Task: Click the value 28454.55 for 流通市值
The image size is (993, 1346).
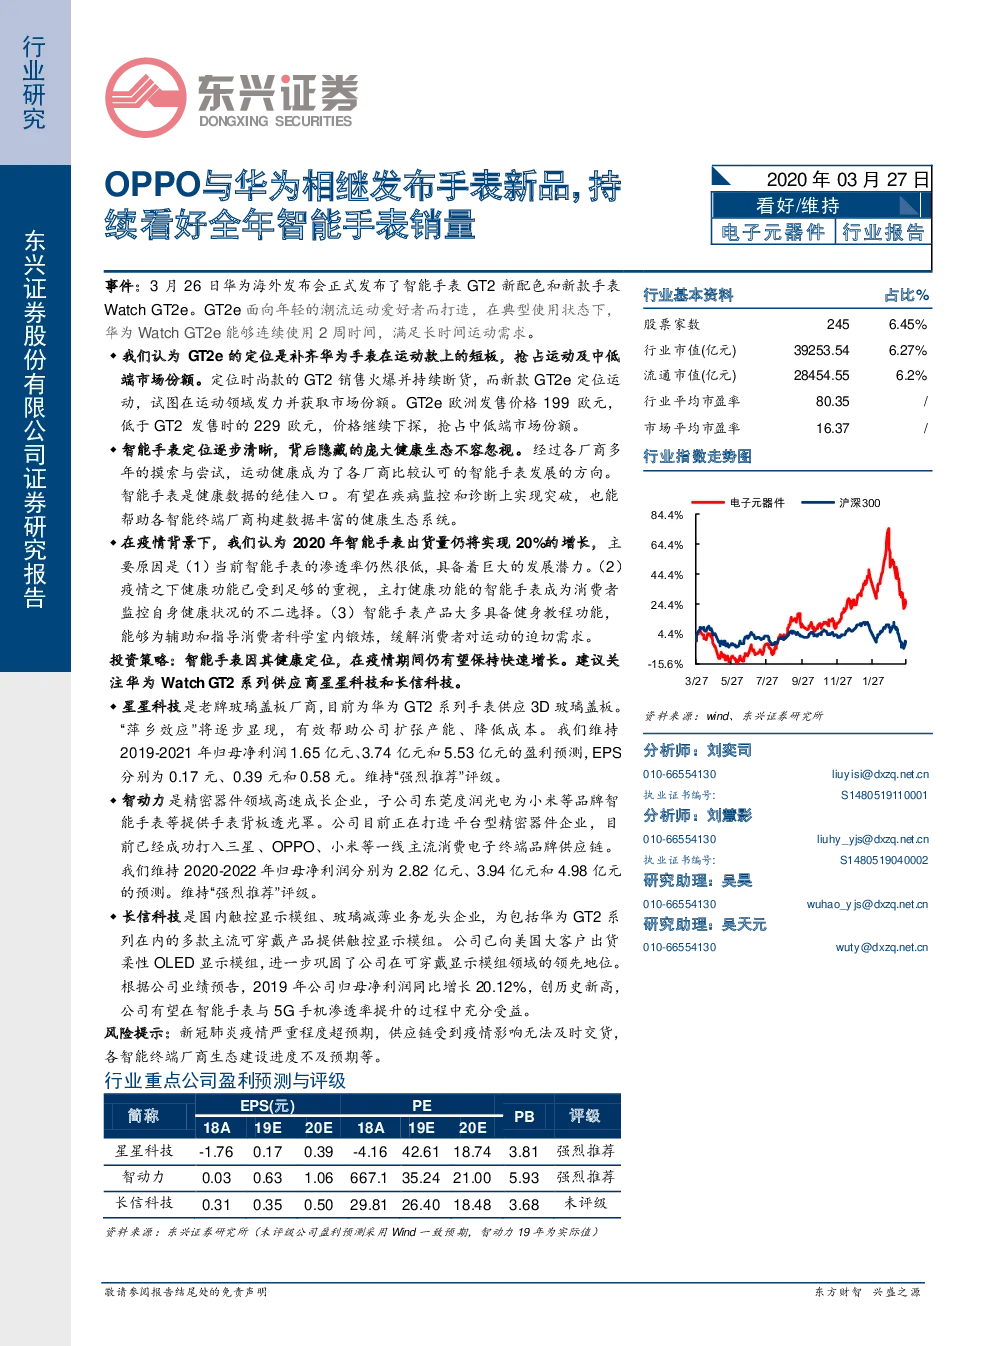Action: (821, 375)
